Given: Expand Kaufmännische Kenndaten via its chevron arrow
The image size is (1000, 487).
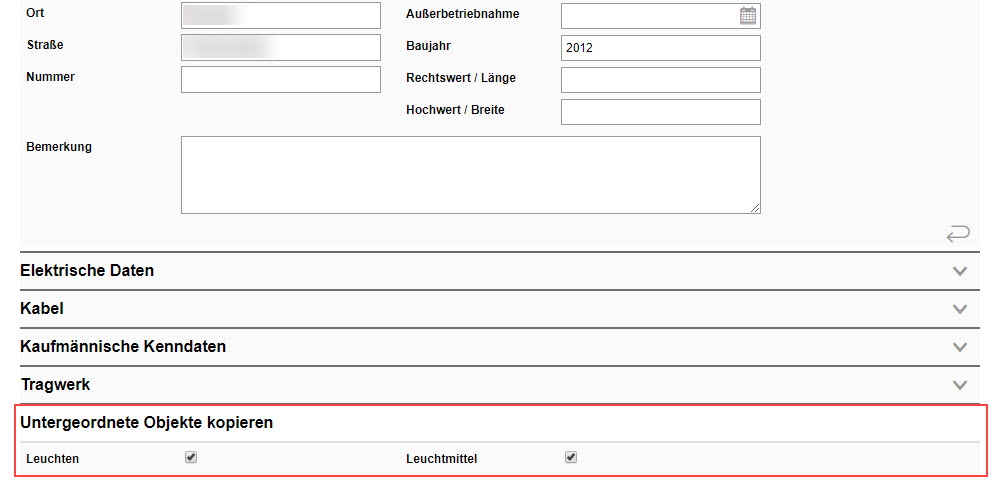Looking at the screenshot, I should [960, 347].
